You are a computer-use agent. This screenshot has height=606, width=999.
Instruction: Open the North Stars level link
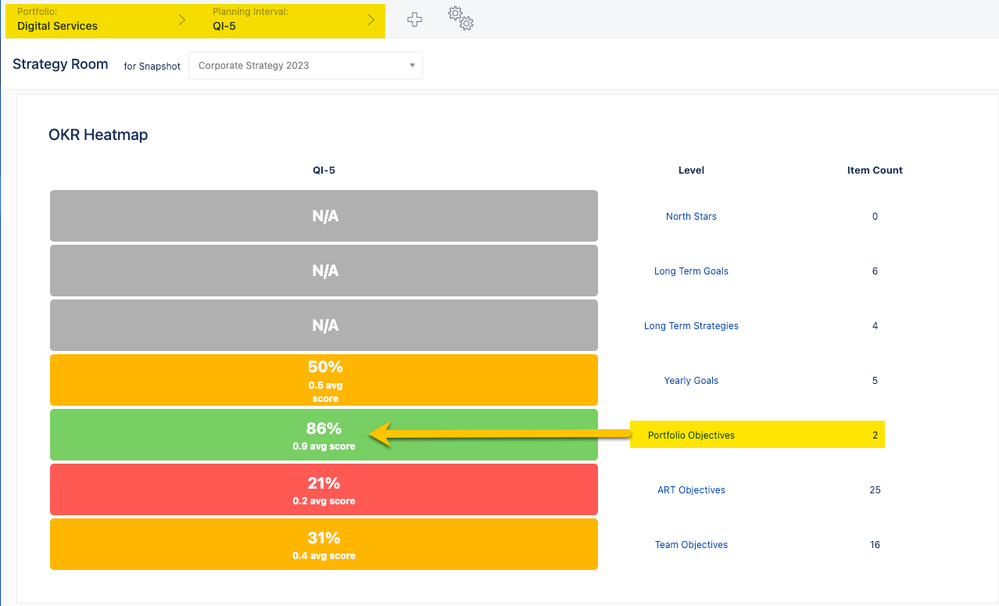691,217
